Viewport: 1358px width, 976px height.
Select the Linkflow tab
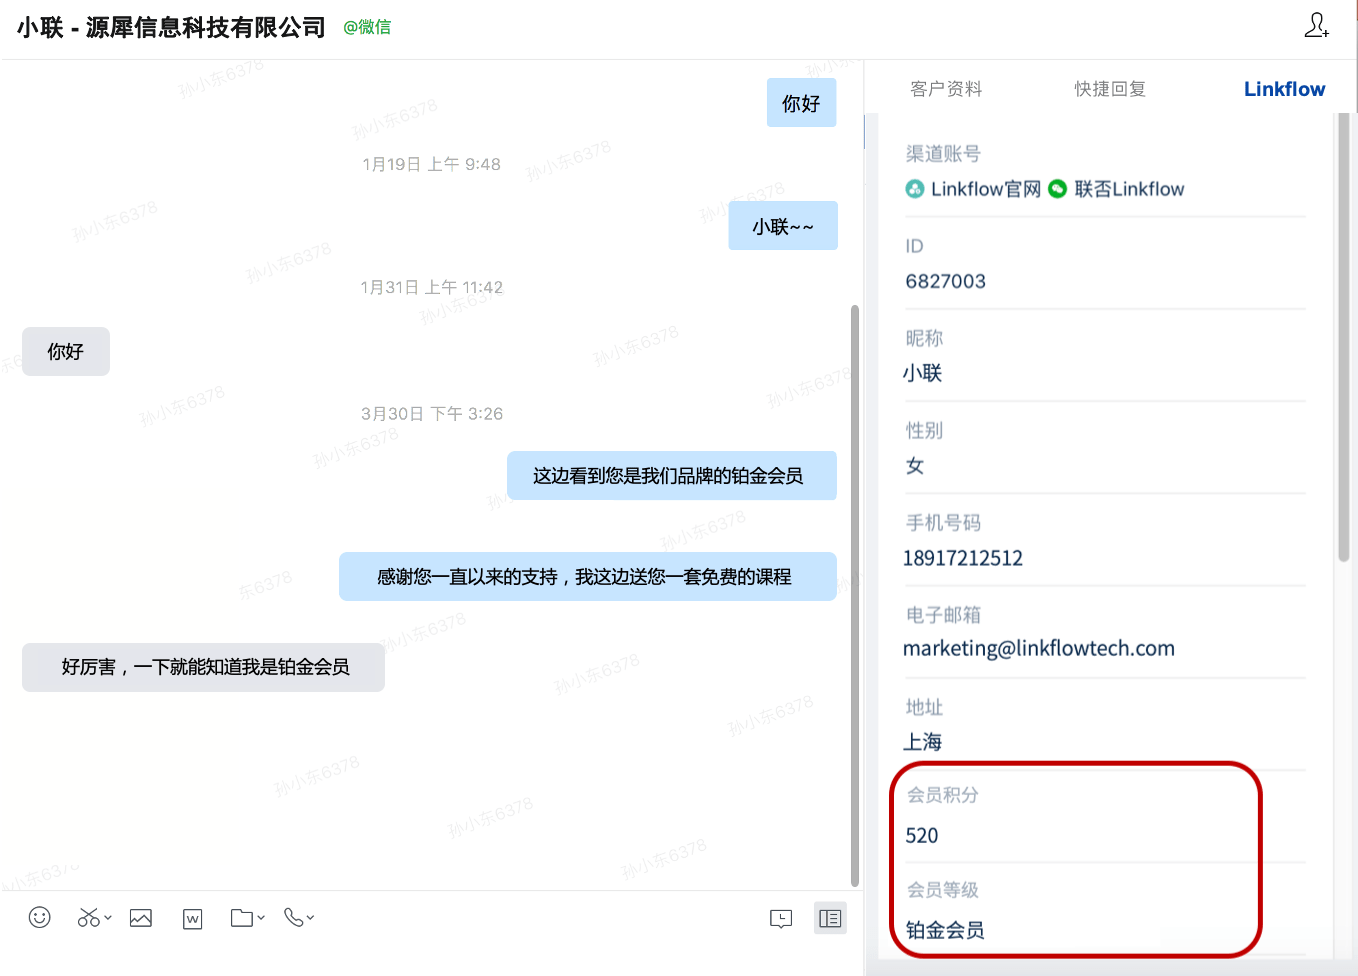(1284, 89)
